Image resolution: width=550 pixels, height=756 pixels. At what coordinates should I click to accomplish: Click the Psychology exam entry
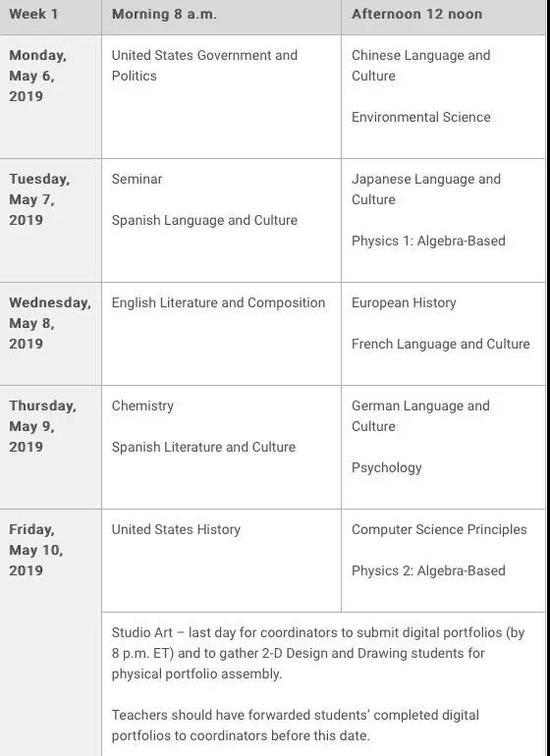click(387, 468)
